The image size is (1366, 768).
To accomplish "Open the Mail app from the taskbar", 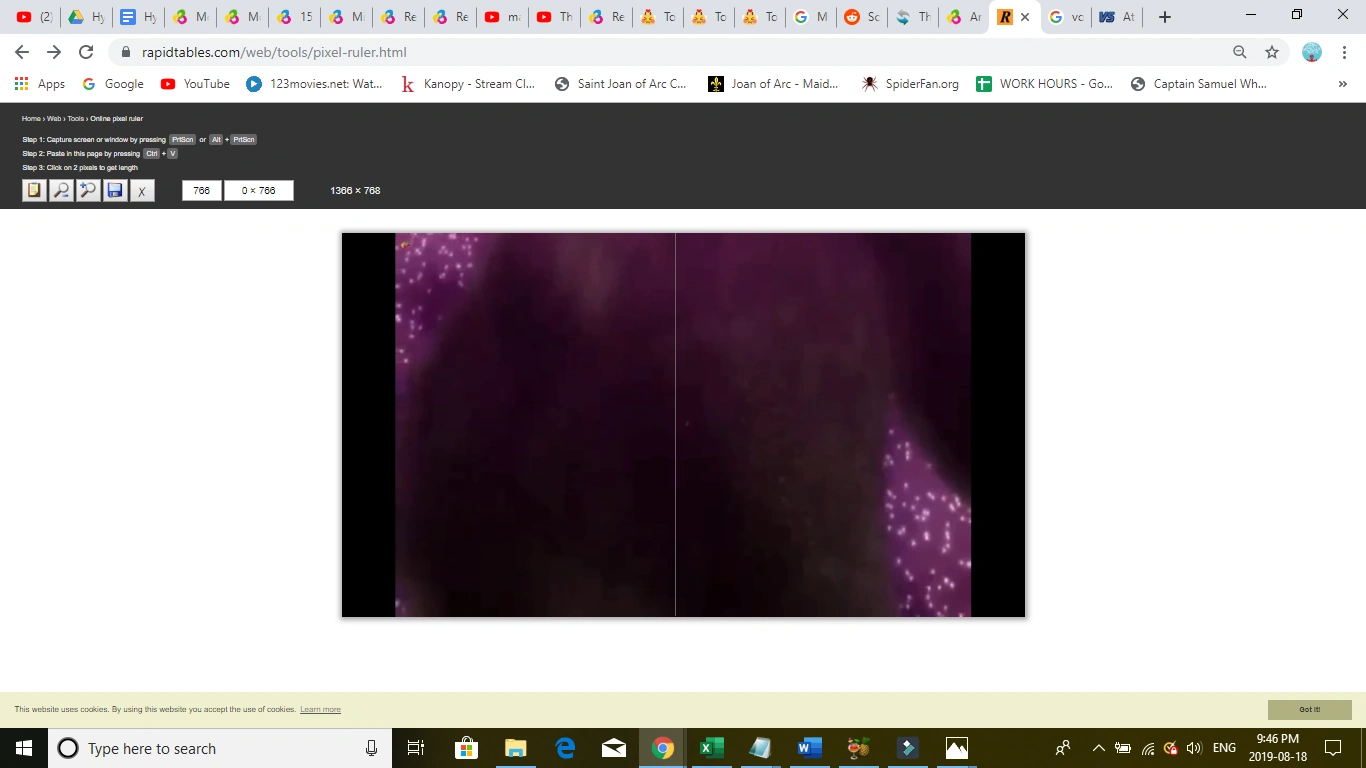I will pyautogui.click(x=613, y=748).
